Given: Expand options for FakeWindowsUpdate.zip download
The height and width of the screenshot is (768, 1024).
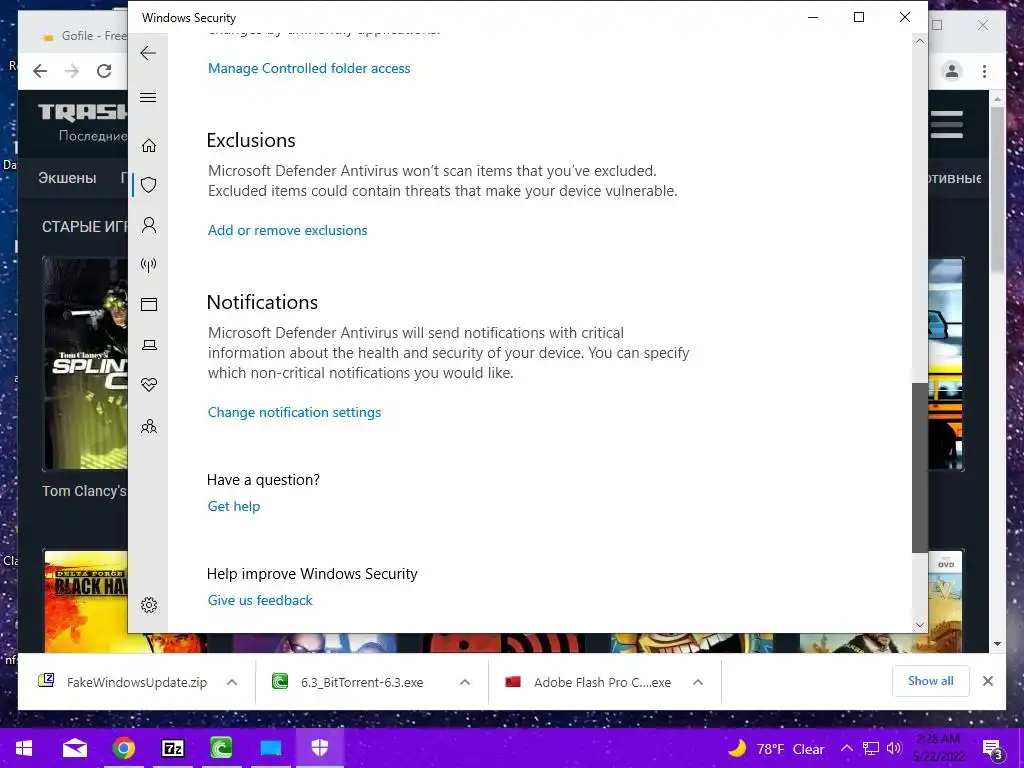Looking at the screenshot, I should click(232, 682).
